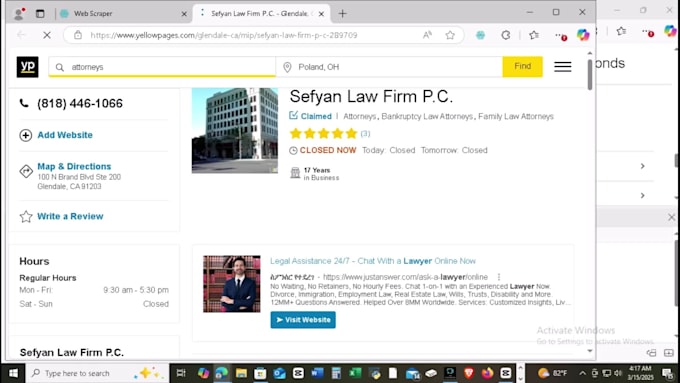Viewport: 680px width, 383px height.
Task: Open Legal Assistance 24/7 ad headline
Action: [373, 261]
